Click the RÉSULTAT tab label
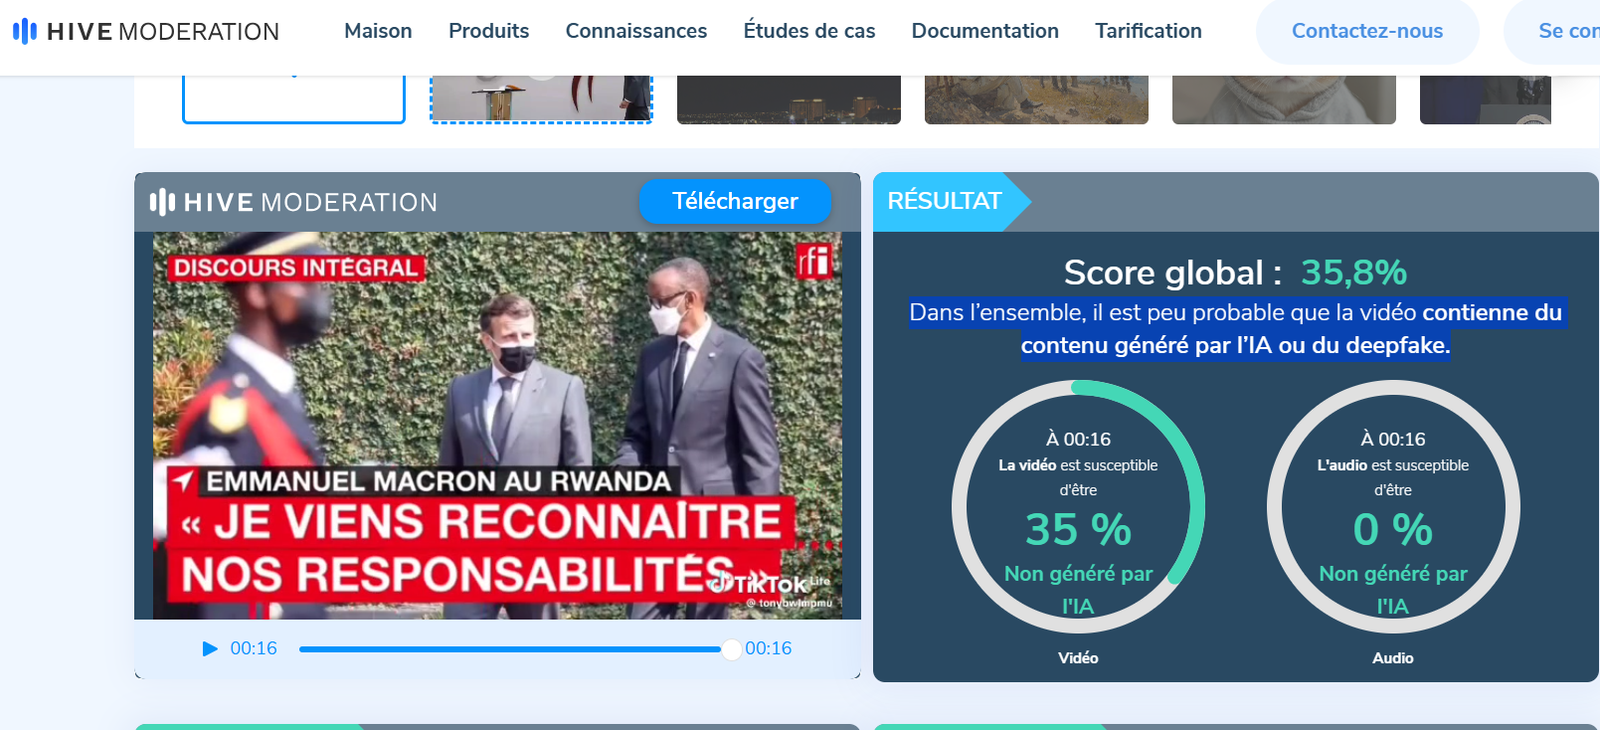 click(x=944, y=201)
